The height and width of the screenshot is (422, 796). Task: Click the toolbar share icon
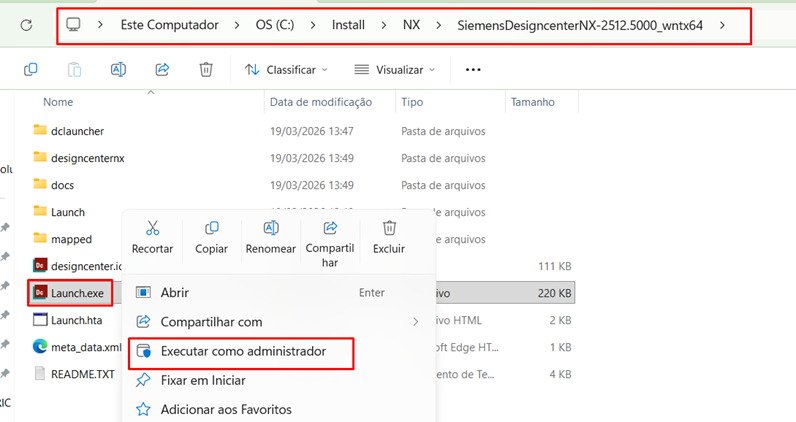pyautogui.click(x=162, y=70)
